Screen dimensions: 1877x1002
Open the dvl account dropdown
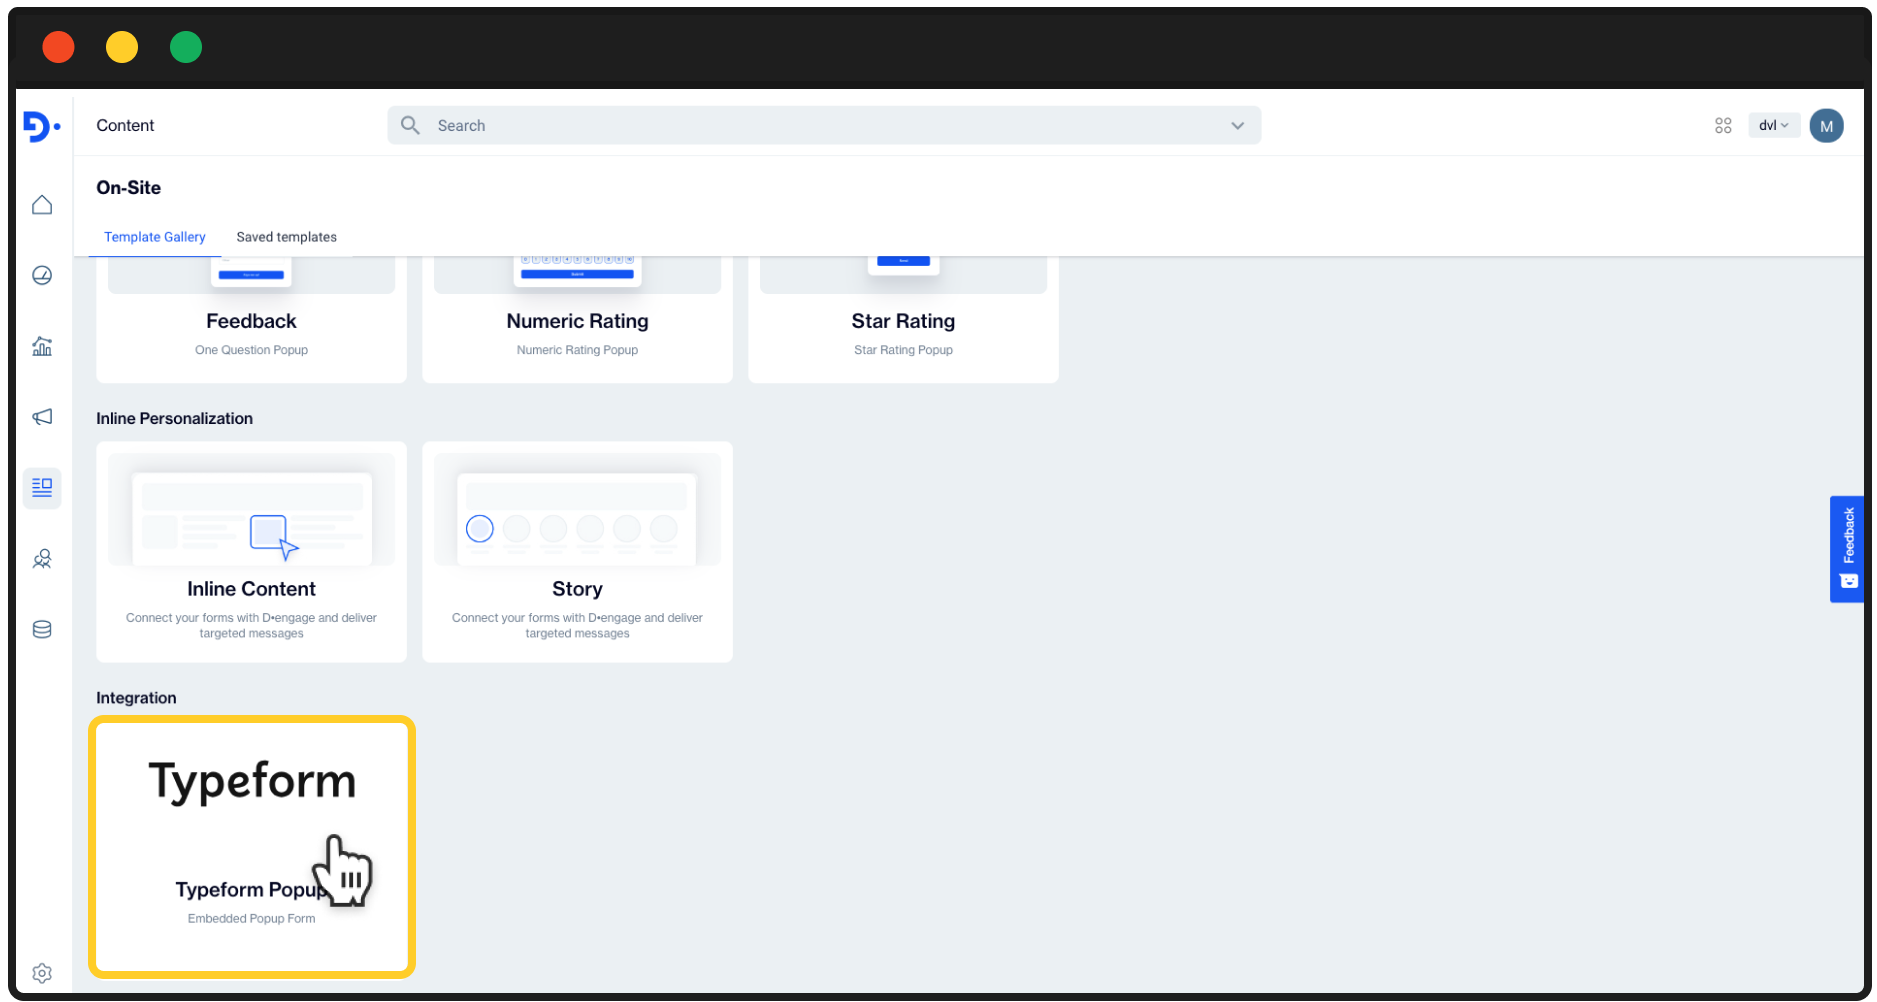click(x=1774, y=125)
